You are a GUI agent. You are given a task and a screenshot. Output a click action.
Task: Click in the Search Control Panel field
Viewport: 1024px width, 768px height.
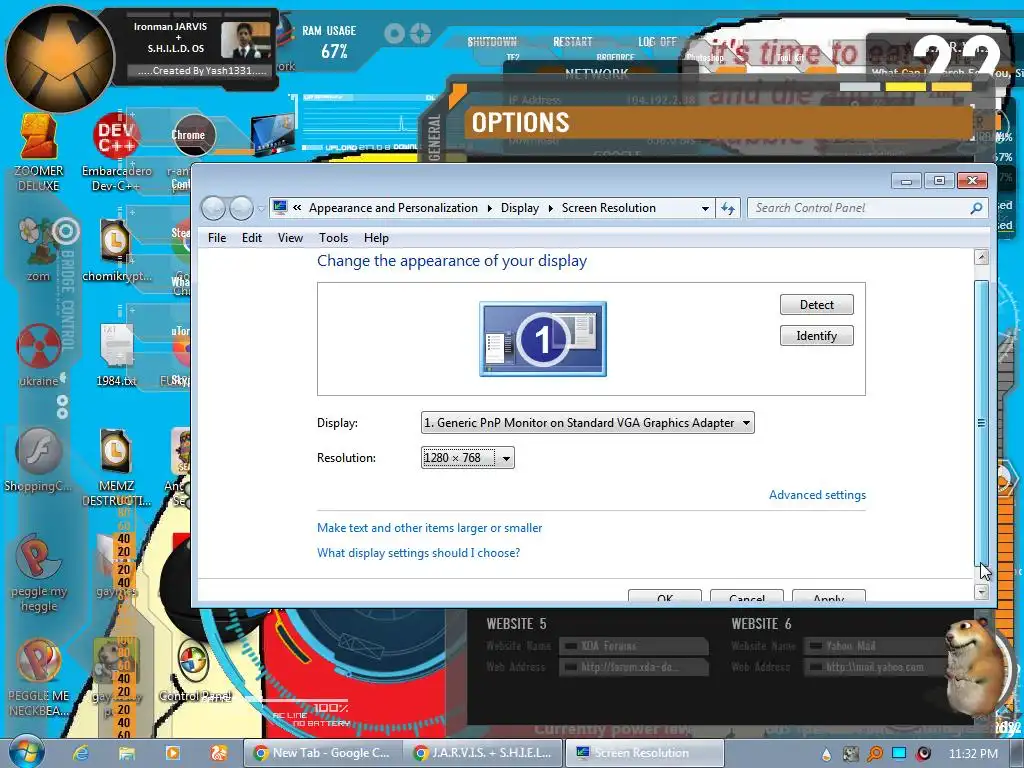pos(859,208)
